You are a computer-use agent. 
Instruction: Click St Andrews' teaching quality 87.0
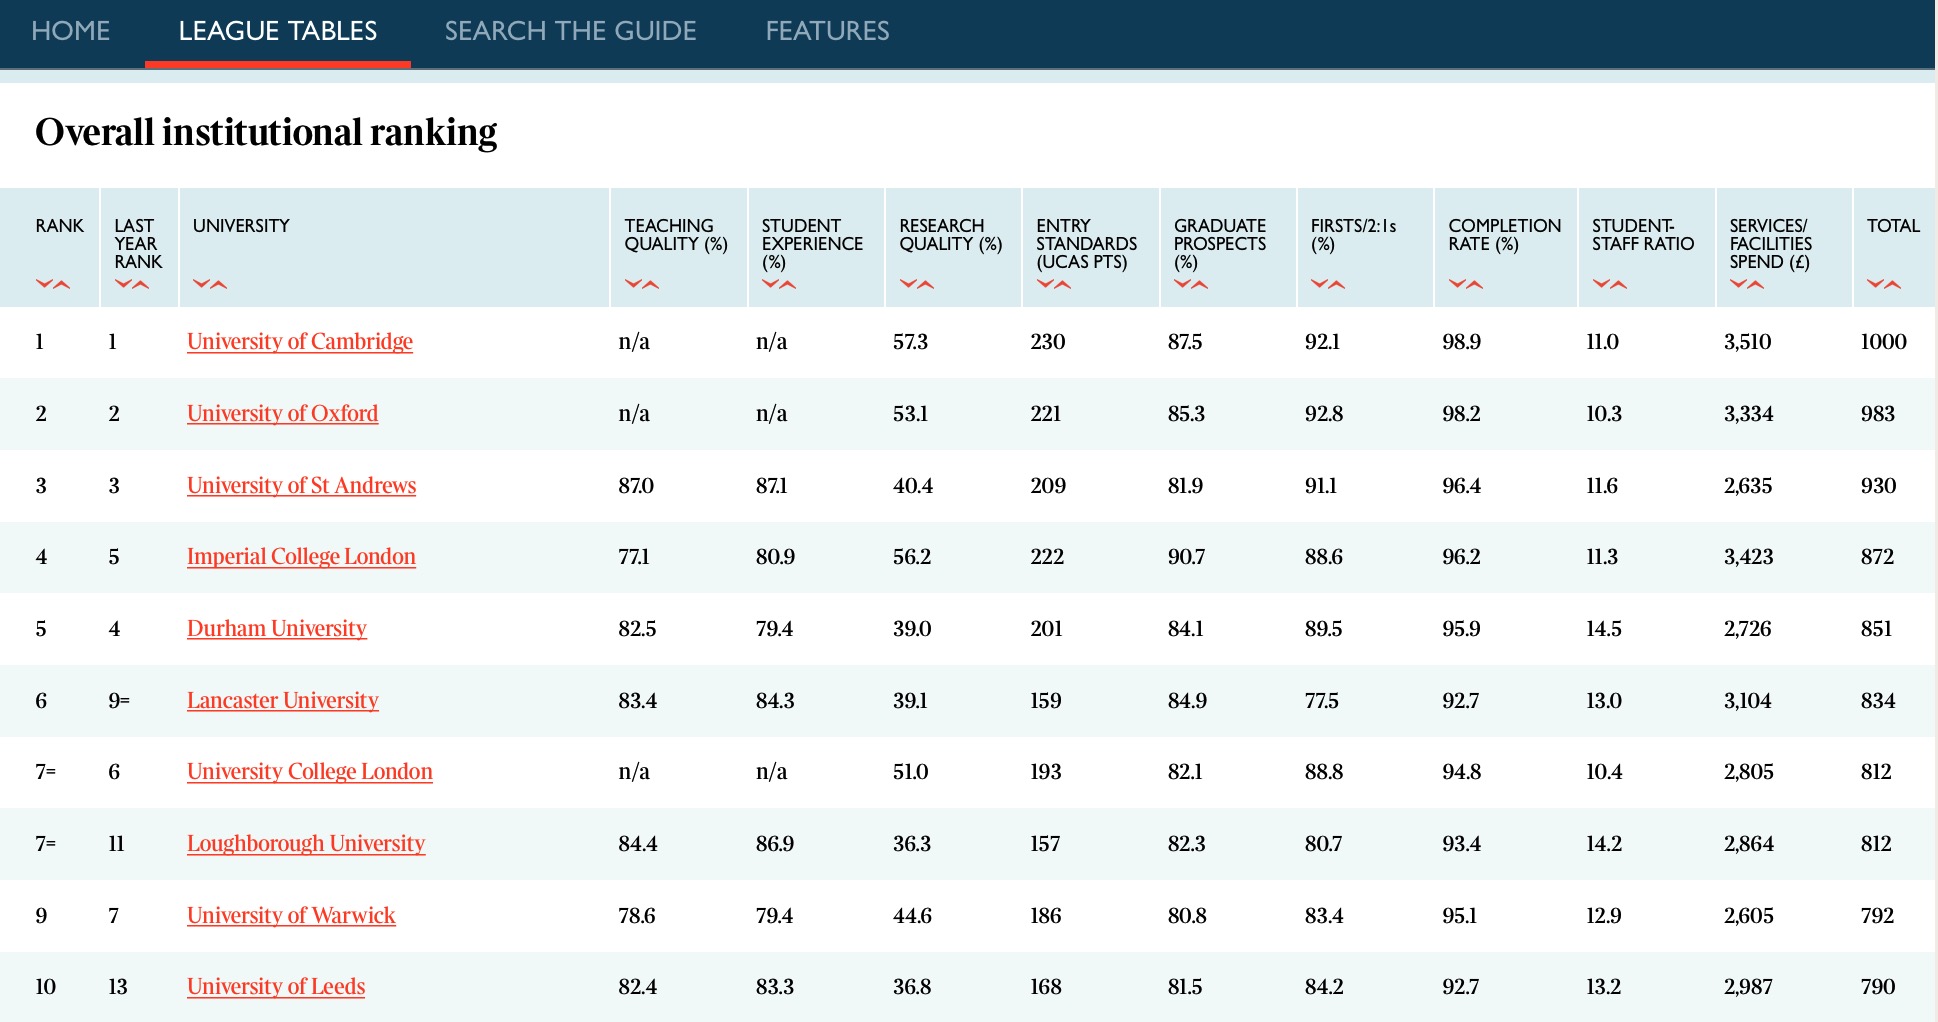pos(636,486)
